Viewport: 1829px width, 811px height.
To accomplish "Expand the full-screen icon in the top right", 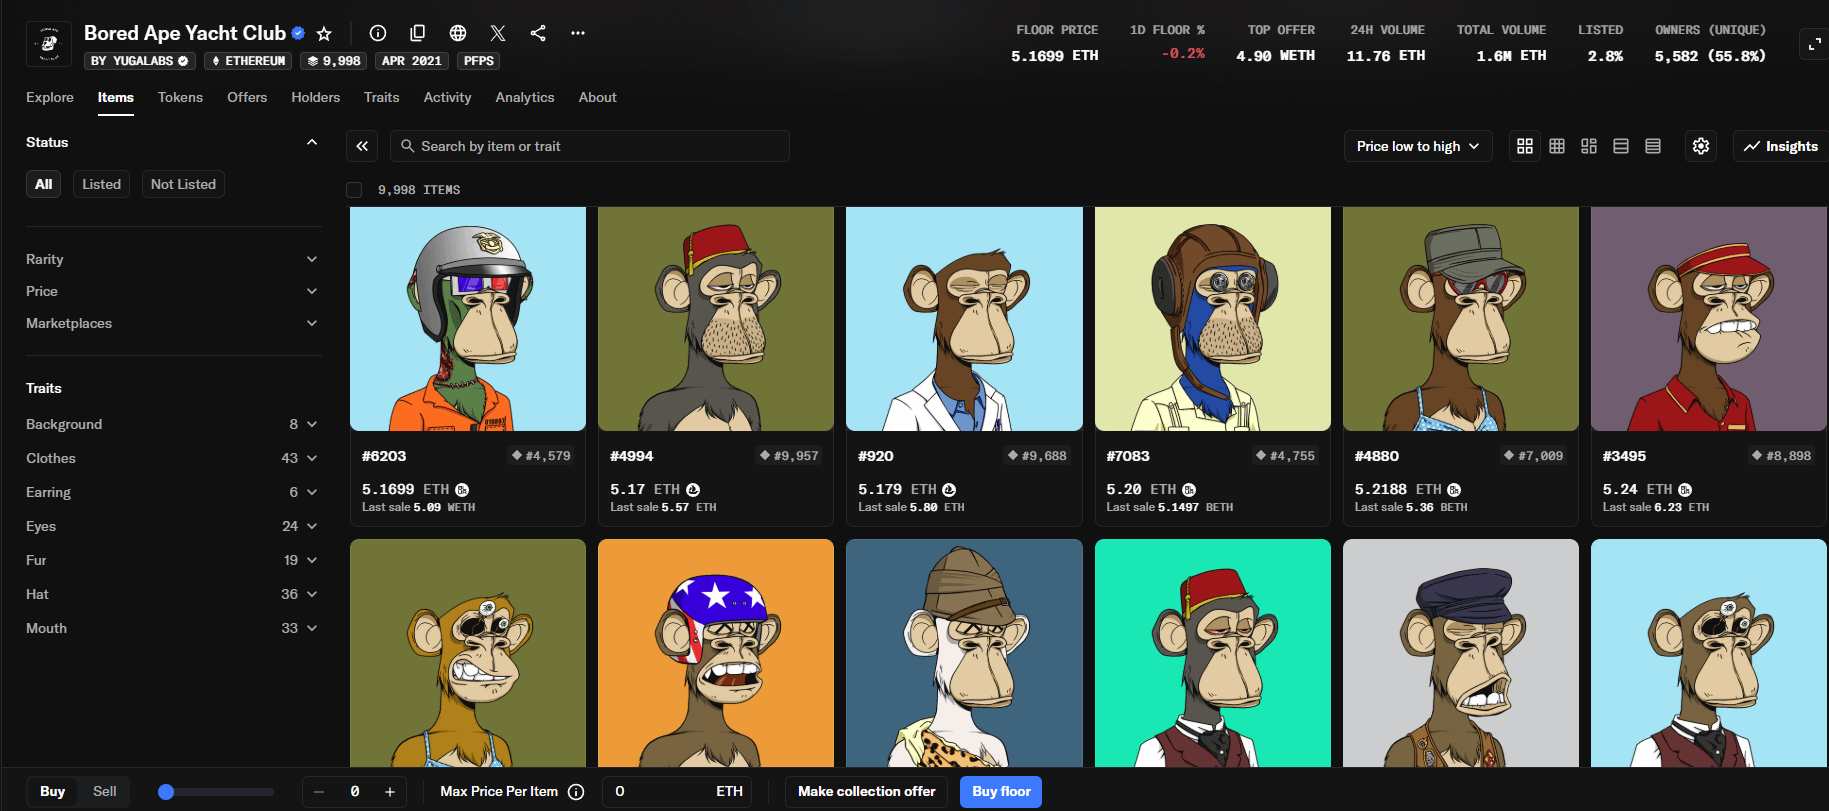I will [1814, 44].
